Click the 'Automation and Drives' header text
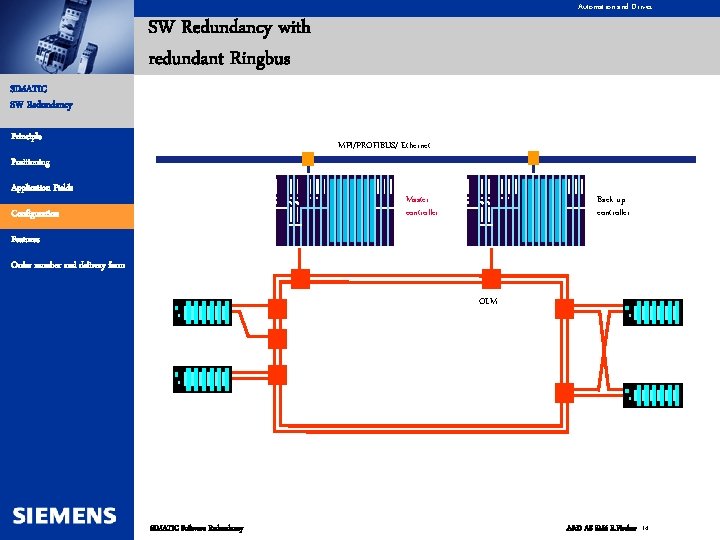Viewport: 720px width, 540px height. pyautogui.click(x=614, y=6)
